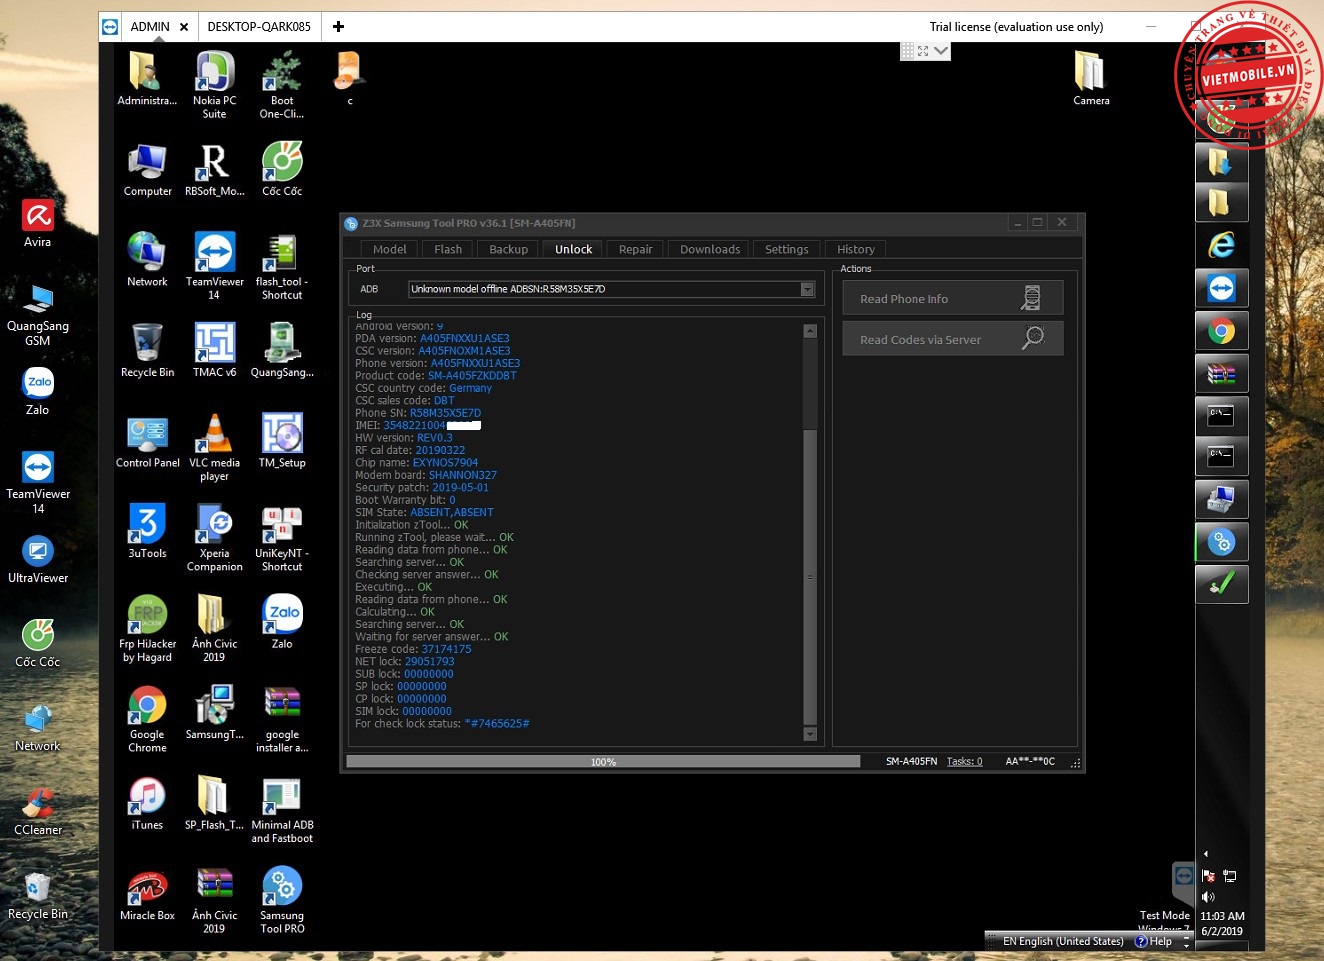
Task: Select Avira icon on local desktop
Action: click(38, 222)
